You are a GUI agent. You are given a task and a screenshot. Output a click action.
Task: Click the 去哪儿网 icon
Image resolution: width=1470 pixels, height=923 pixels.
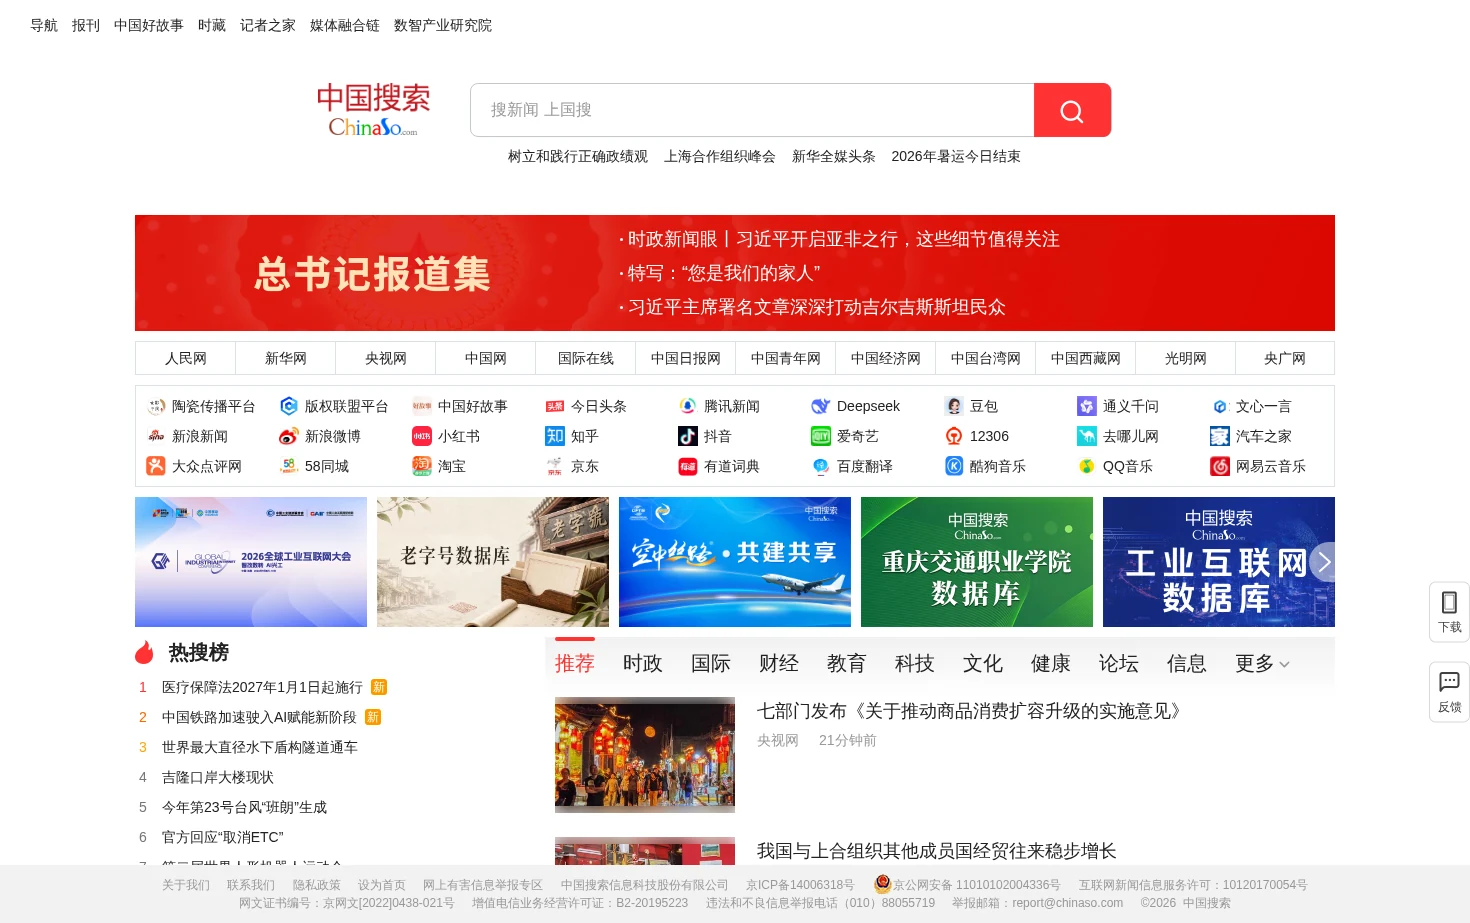click(x=1087, y=436)
